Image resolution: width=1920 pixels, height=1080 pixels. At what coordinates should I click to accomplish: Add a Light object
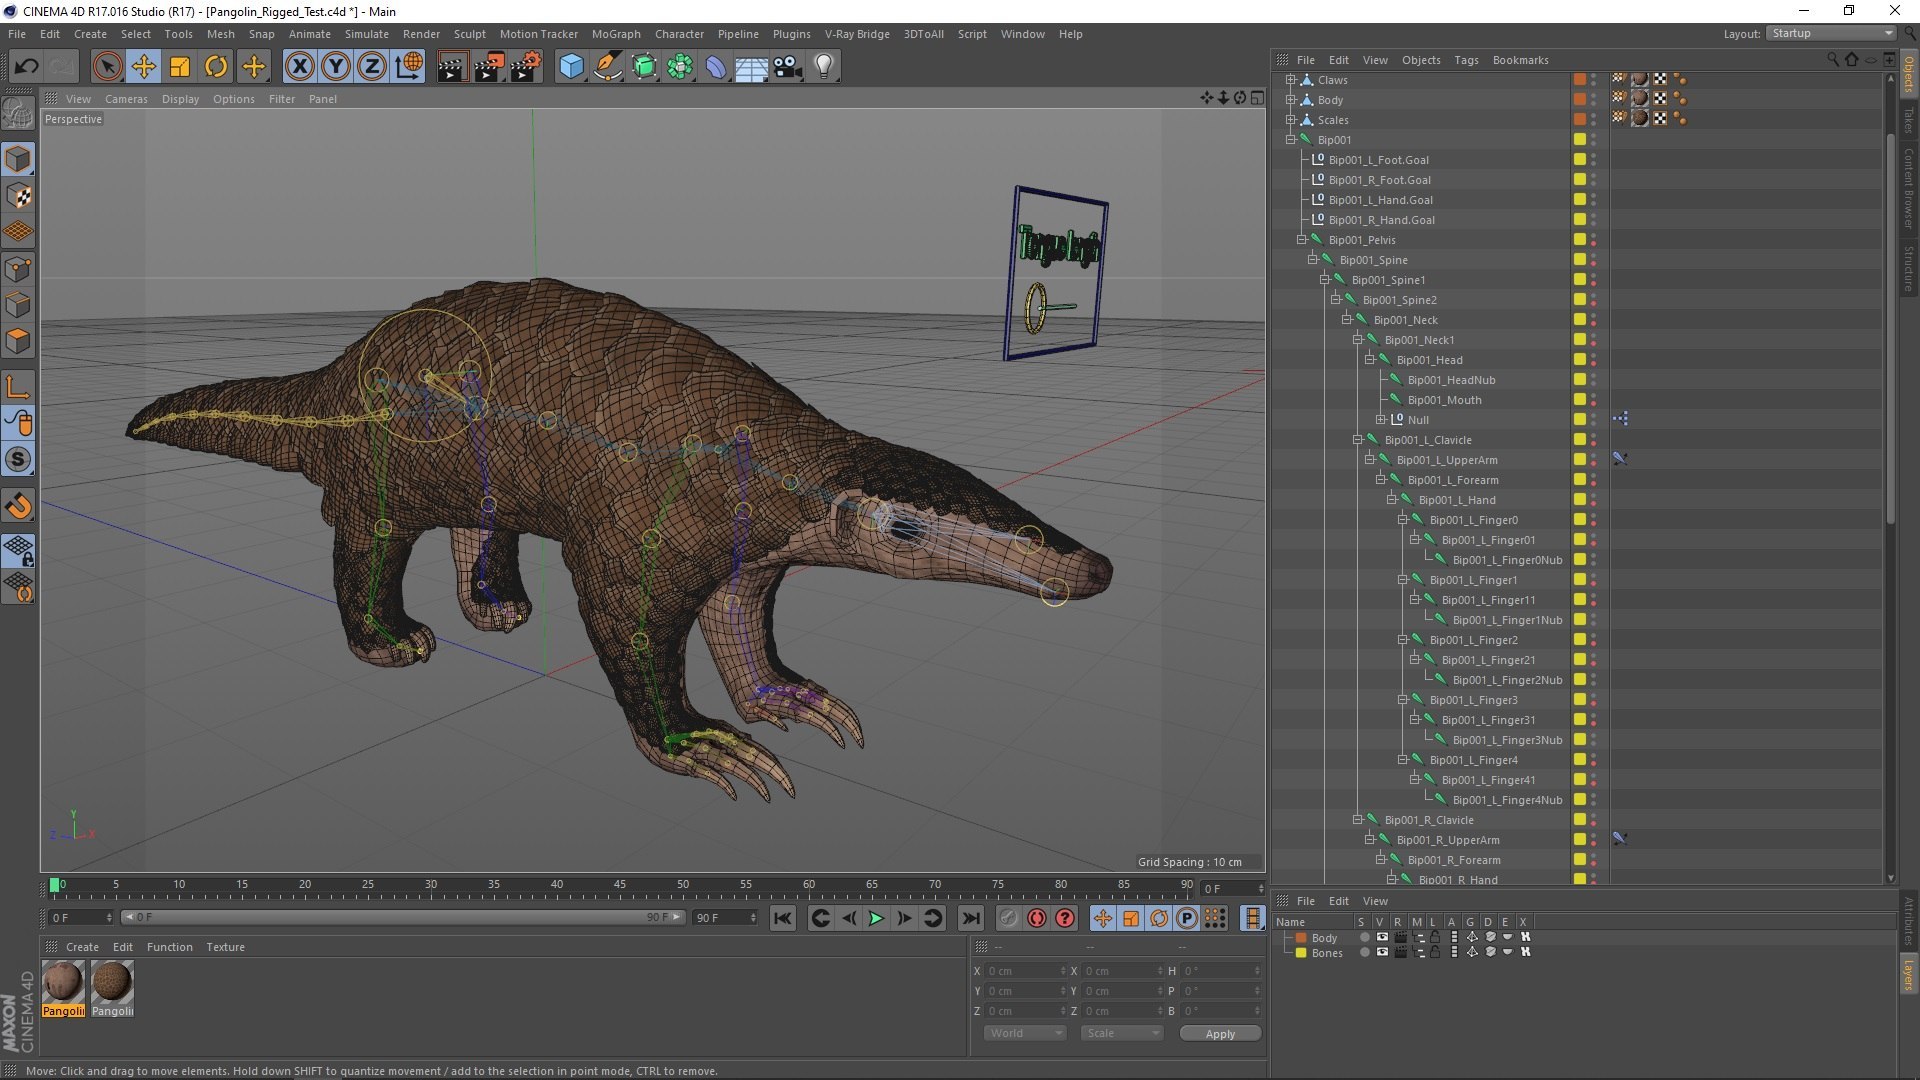(x=824, y=67)
